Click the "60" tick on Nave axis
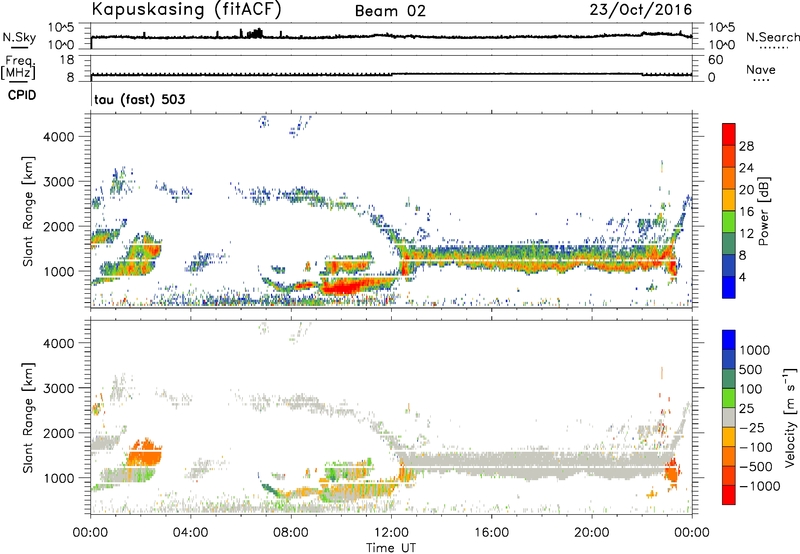This screenshot has width=800, height=554. (715, 60)
